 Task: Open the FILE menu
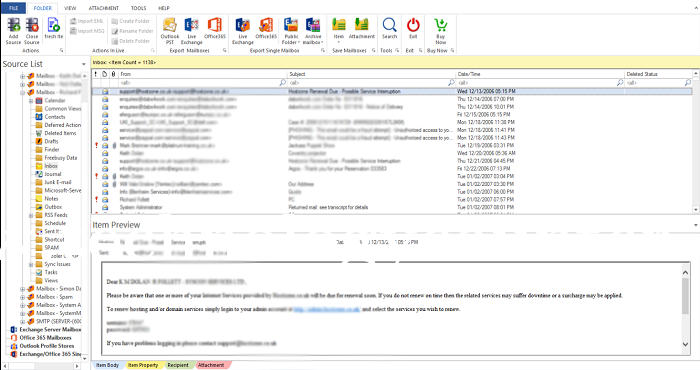point(13,8)
